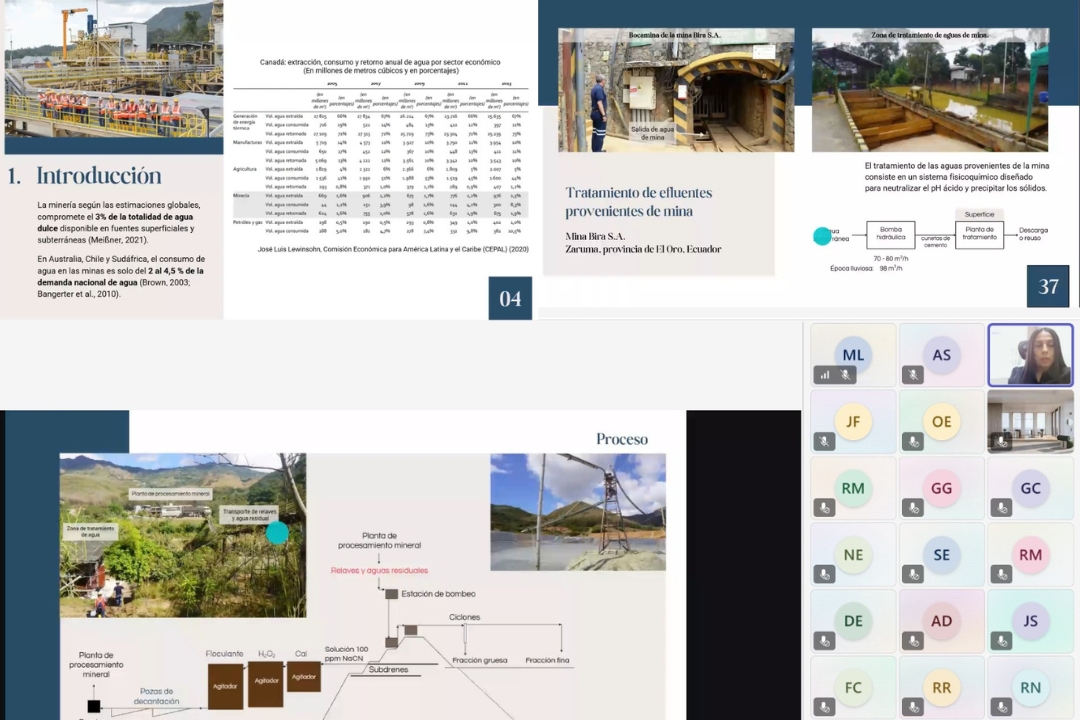Click the muted microphone icon on JF's tile
The image size is (1080, 720).
[824, 441]
